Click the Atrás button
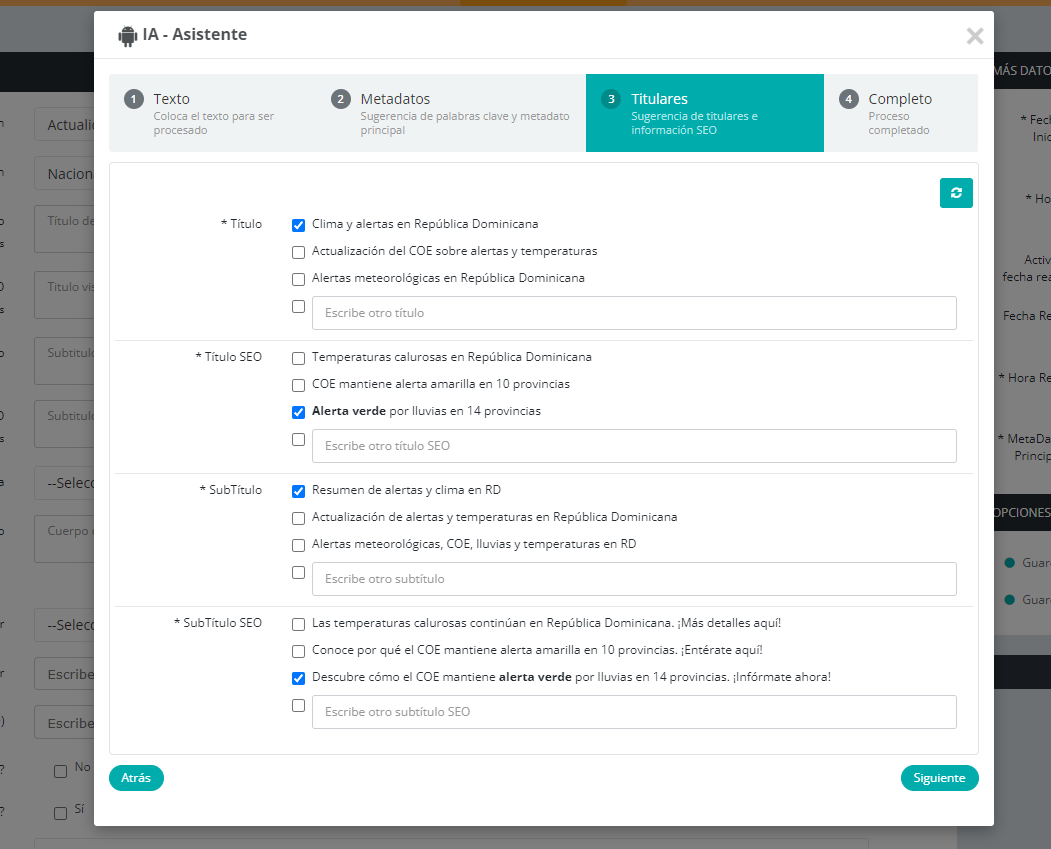The height and width of the screenshot is (849, 1051). (136, 778)
